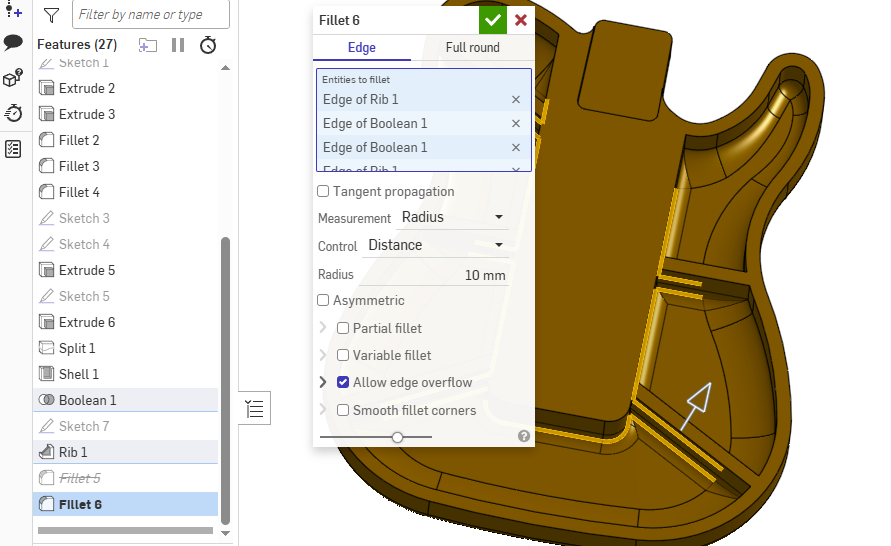Viewport: 891px width, 546px height.
Task: Click the Boolean 1 feature icon
Action: pos(46,400)
